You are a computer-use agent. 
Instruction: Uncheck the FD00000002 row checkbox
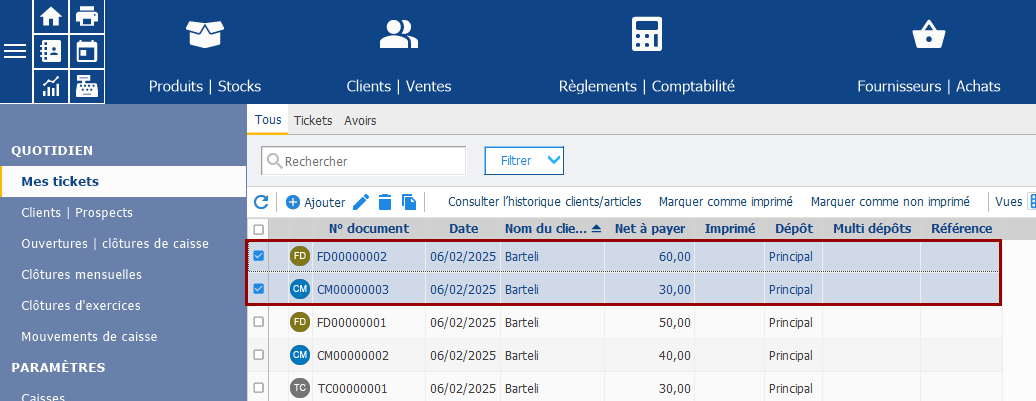(x=258, y=256)
